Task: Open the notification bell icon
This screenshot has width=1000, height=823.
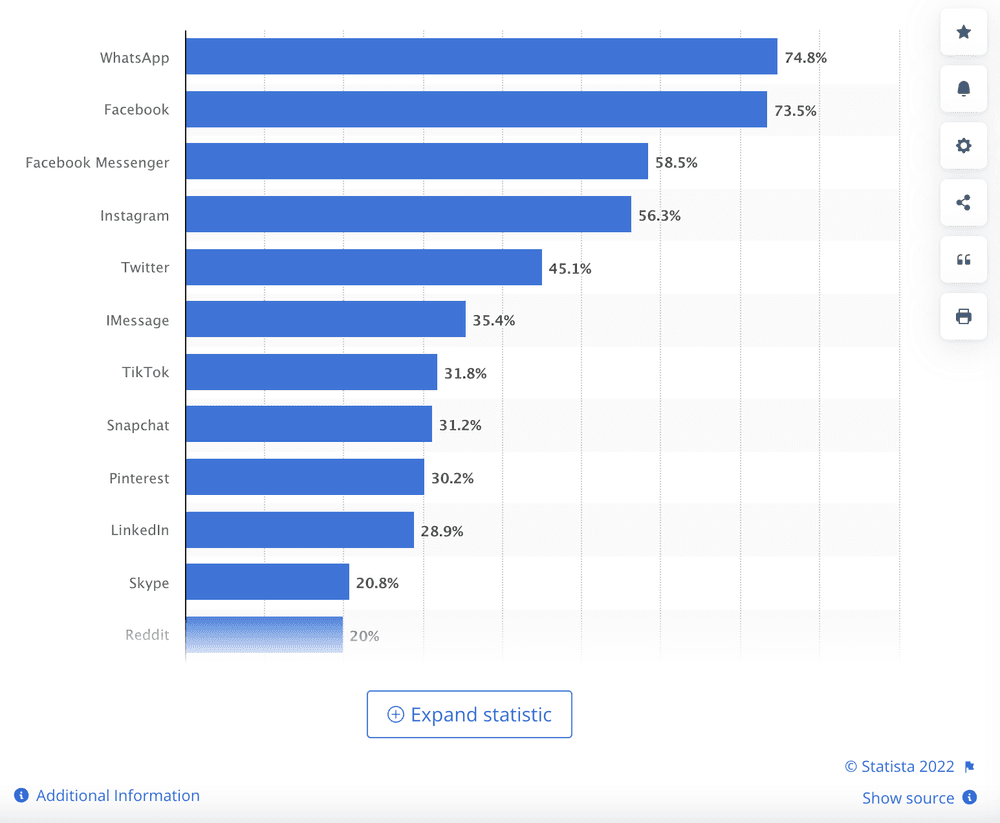Action: (x=963, y=88)
